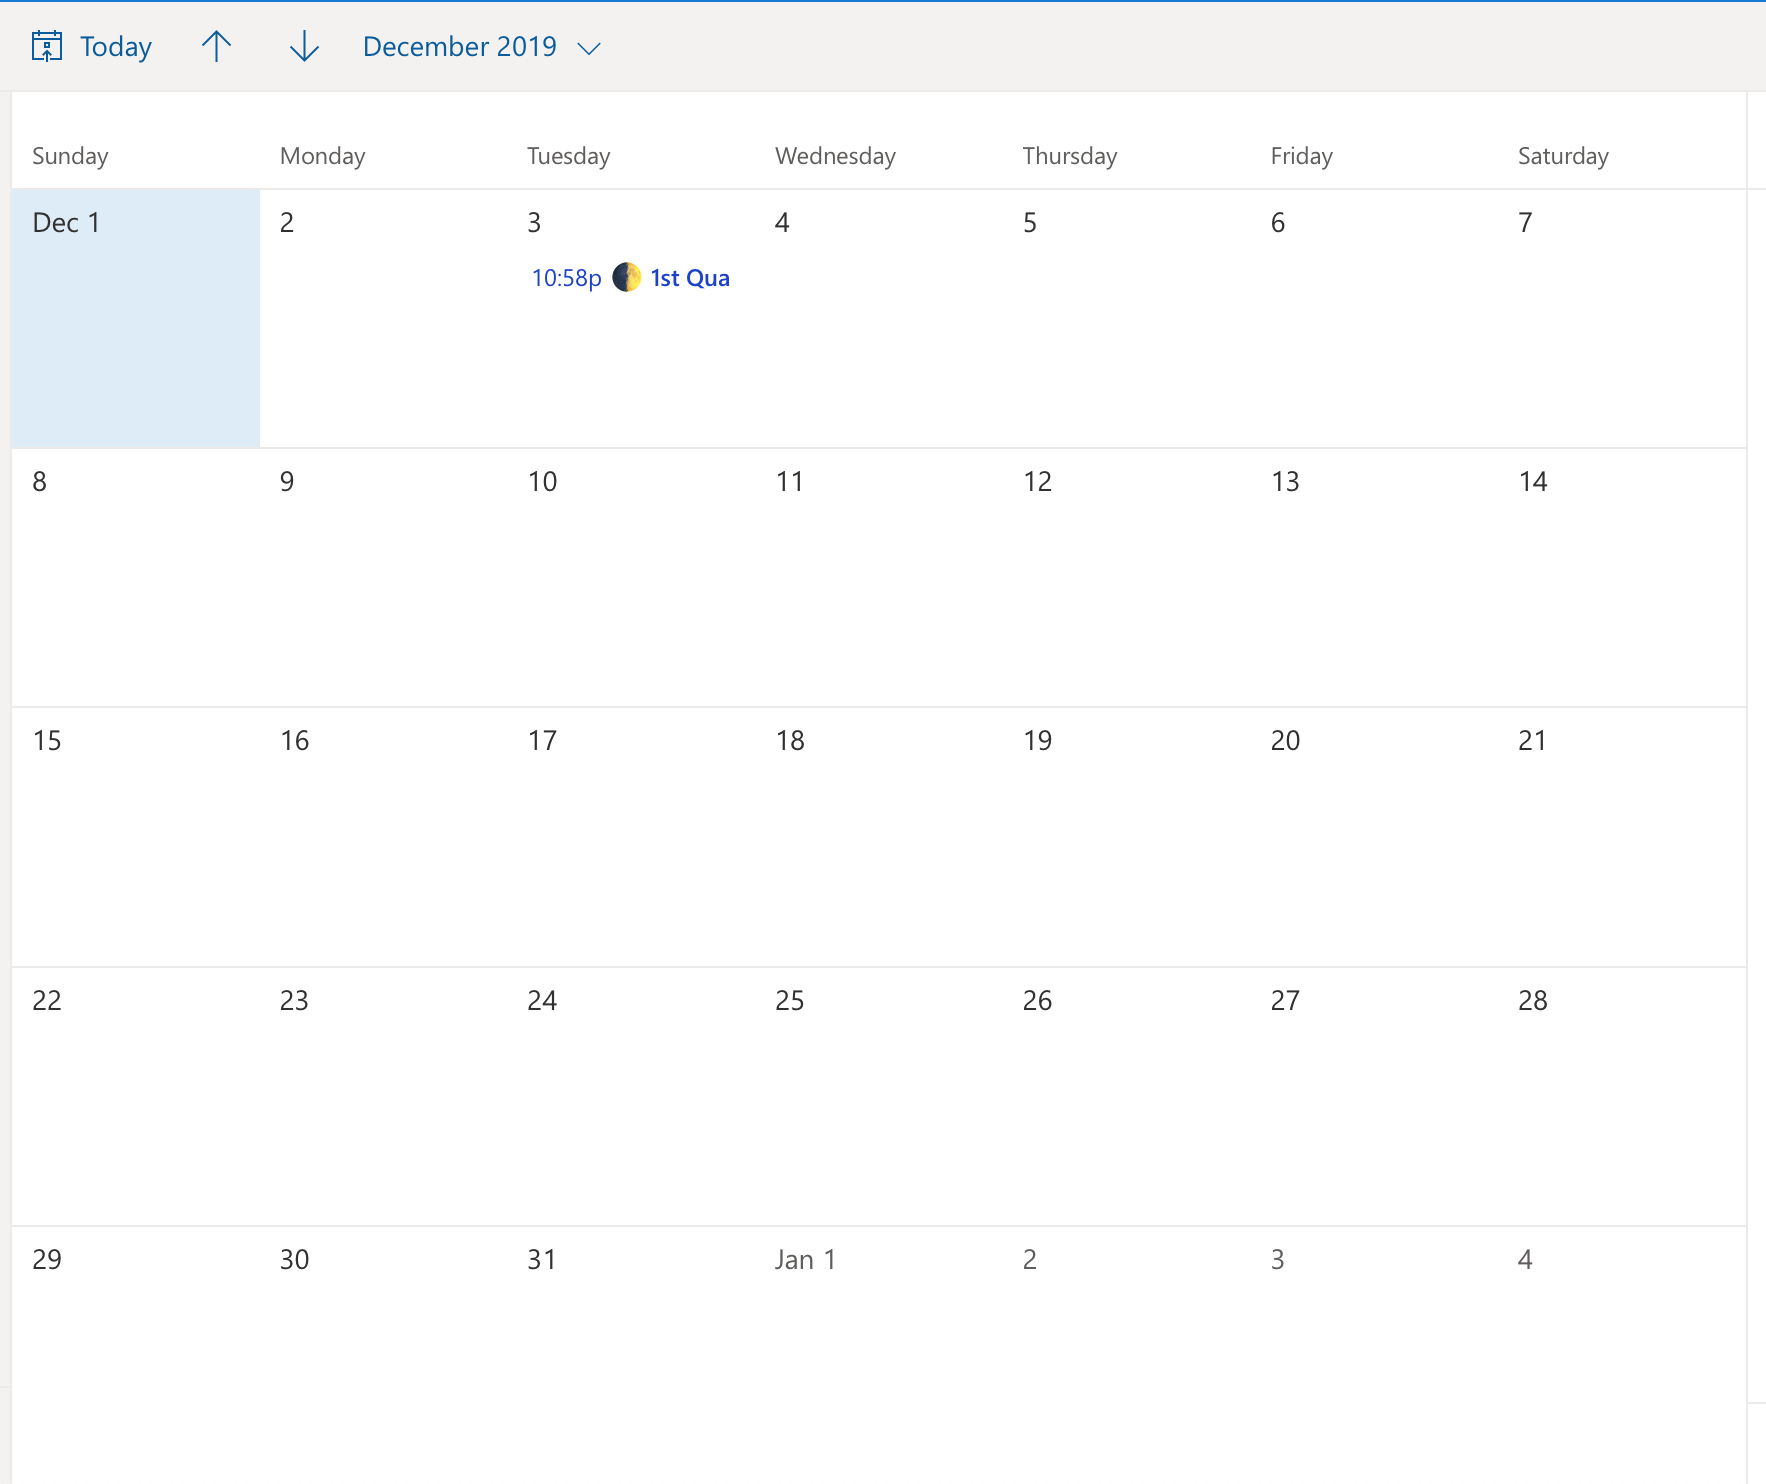Click the Wednesday column header
Screen dimensions: 1766x1484
pyautogui.click(x=836, y=156)
